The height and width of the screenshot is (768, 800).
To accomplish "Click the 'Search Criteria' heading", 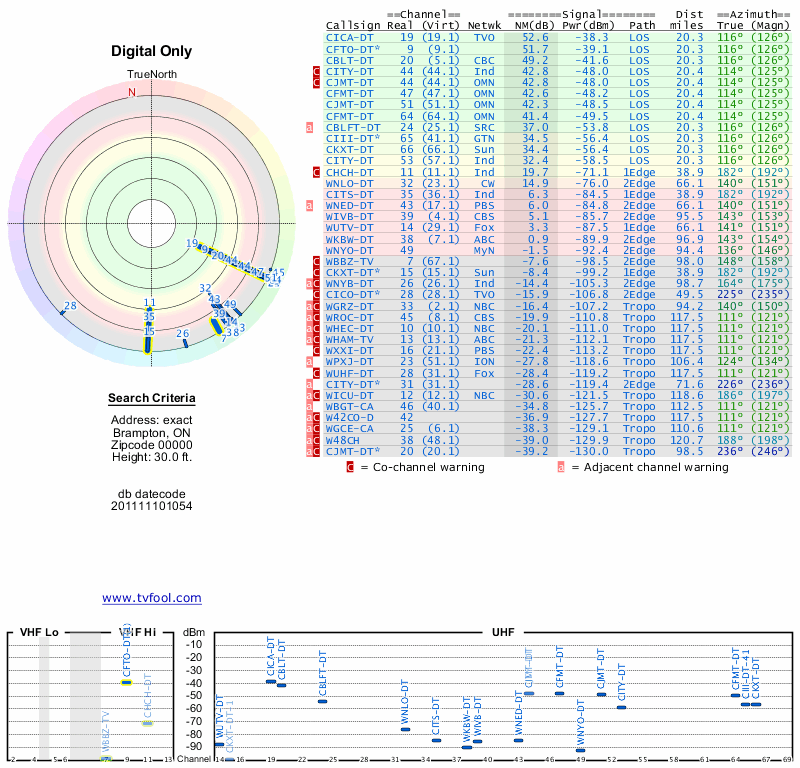I will click(152, 398).
